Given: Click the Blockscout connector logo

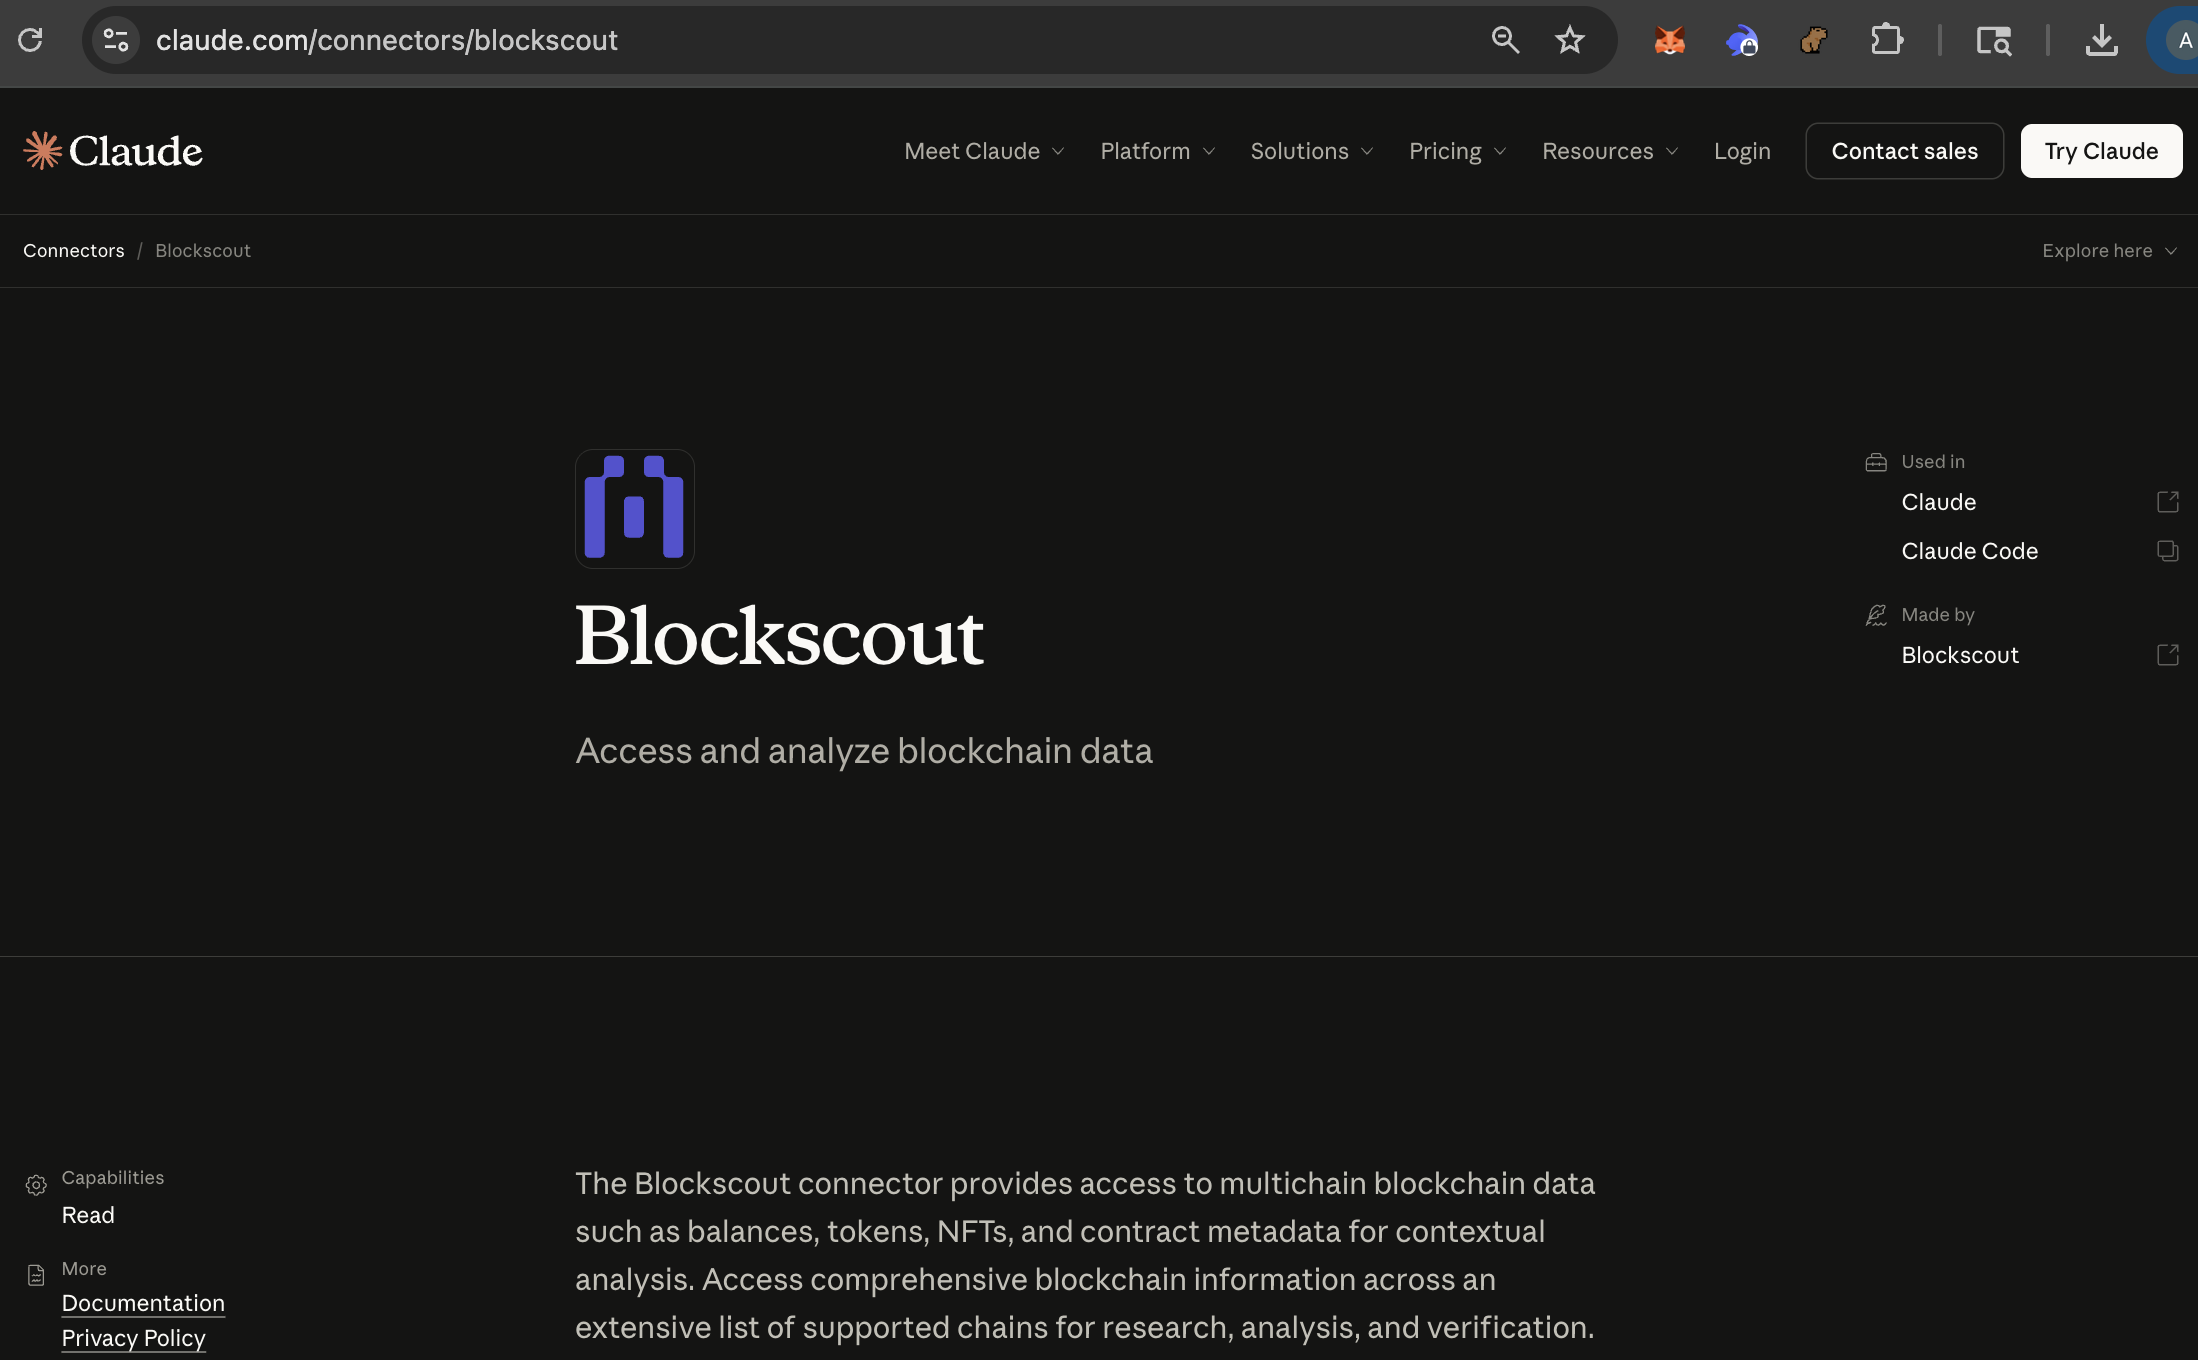Looking at the screenshot, I should 634,508.
